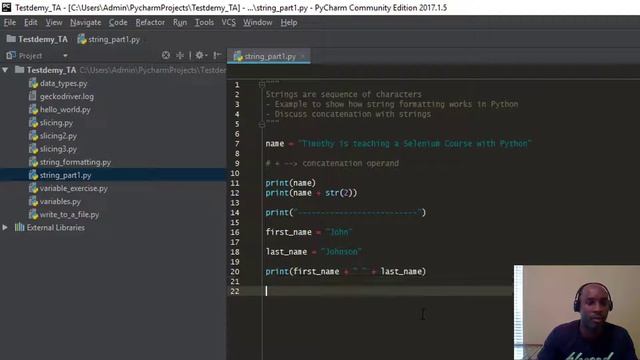Click docstring fold end marker at line 5
Screen dimensions: 640x360
262,124
